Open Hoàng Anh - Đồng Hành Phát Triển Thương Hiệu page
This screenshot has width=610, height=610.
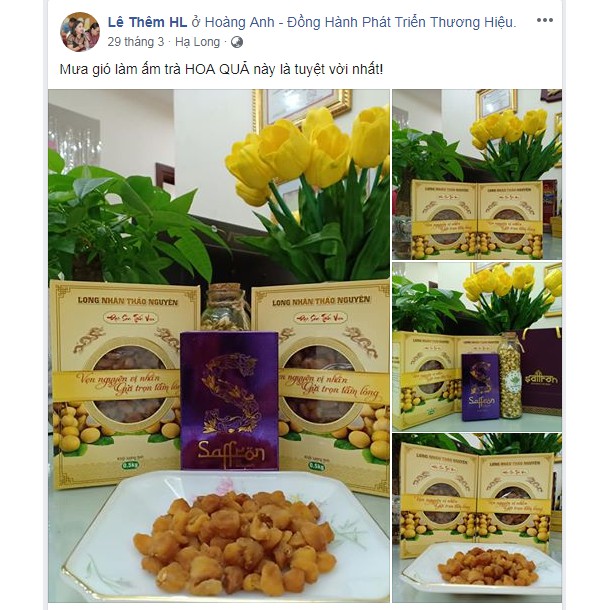click(x=360, y=22)
